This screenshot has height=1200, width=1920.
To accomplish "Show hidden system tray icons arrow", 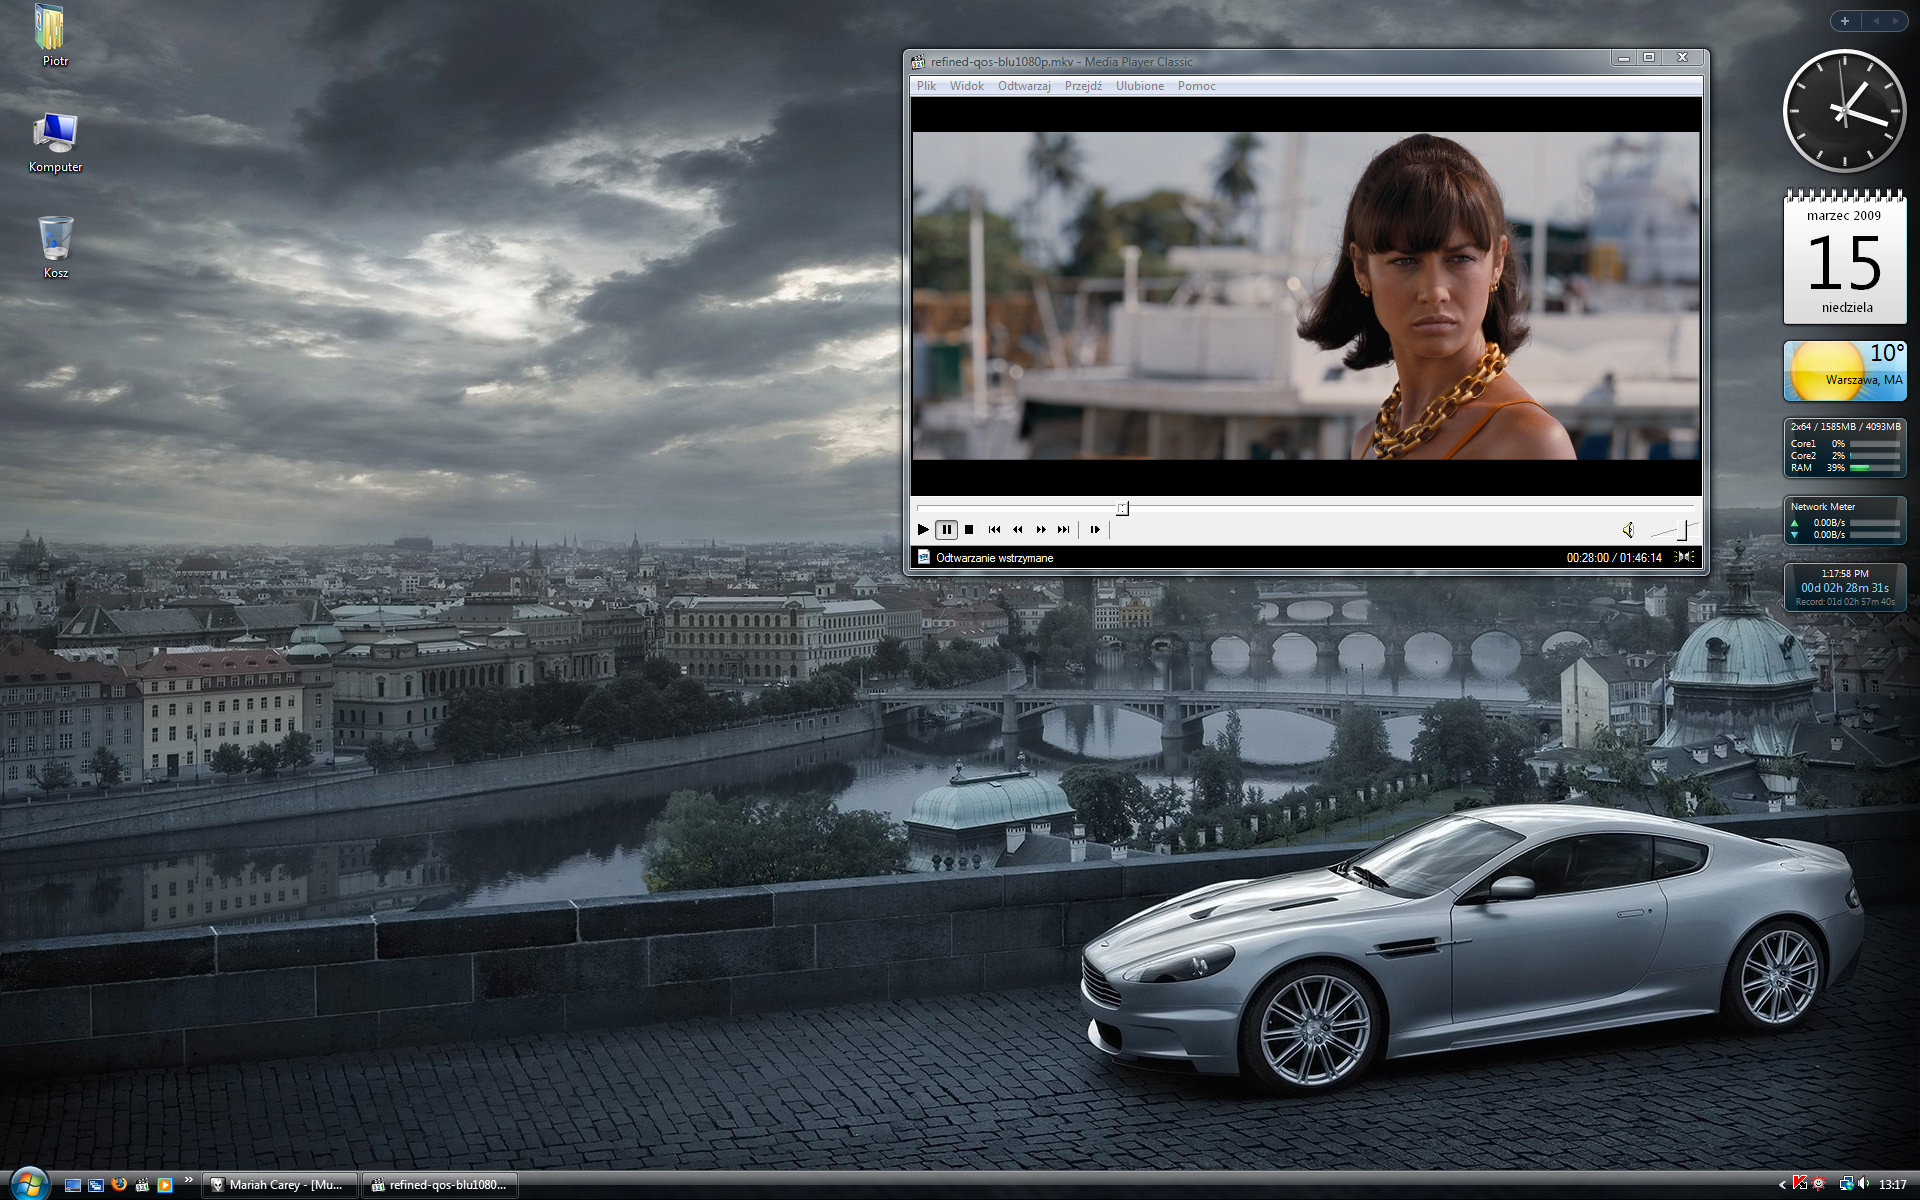I will click(1782, 1185).
